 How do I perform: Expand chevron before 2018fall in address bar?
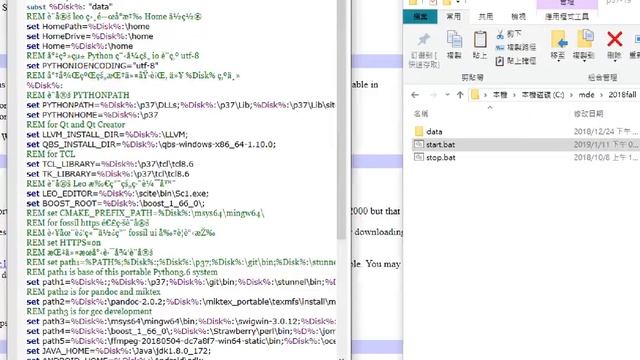(x=601, y=95)
